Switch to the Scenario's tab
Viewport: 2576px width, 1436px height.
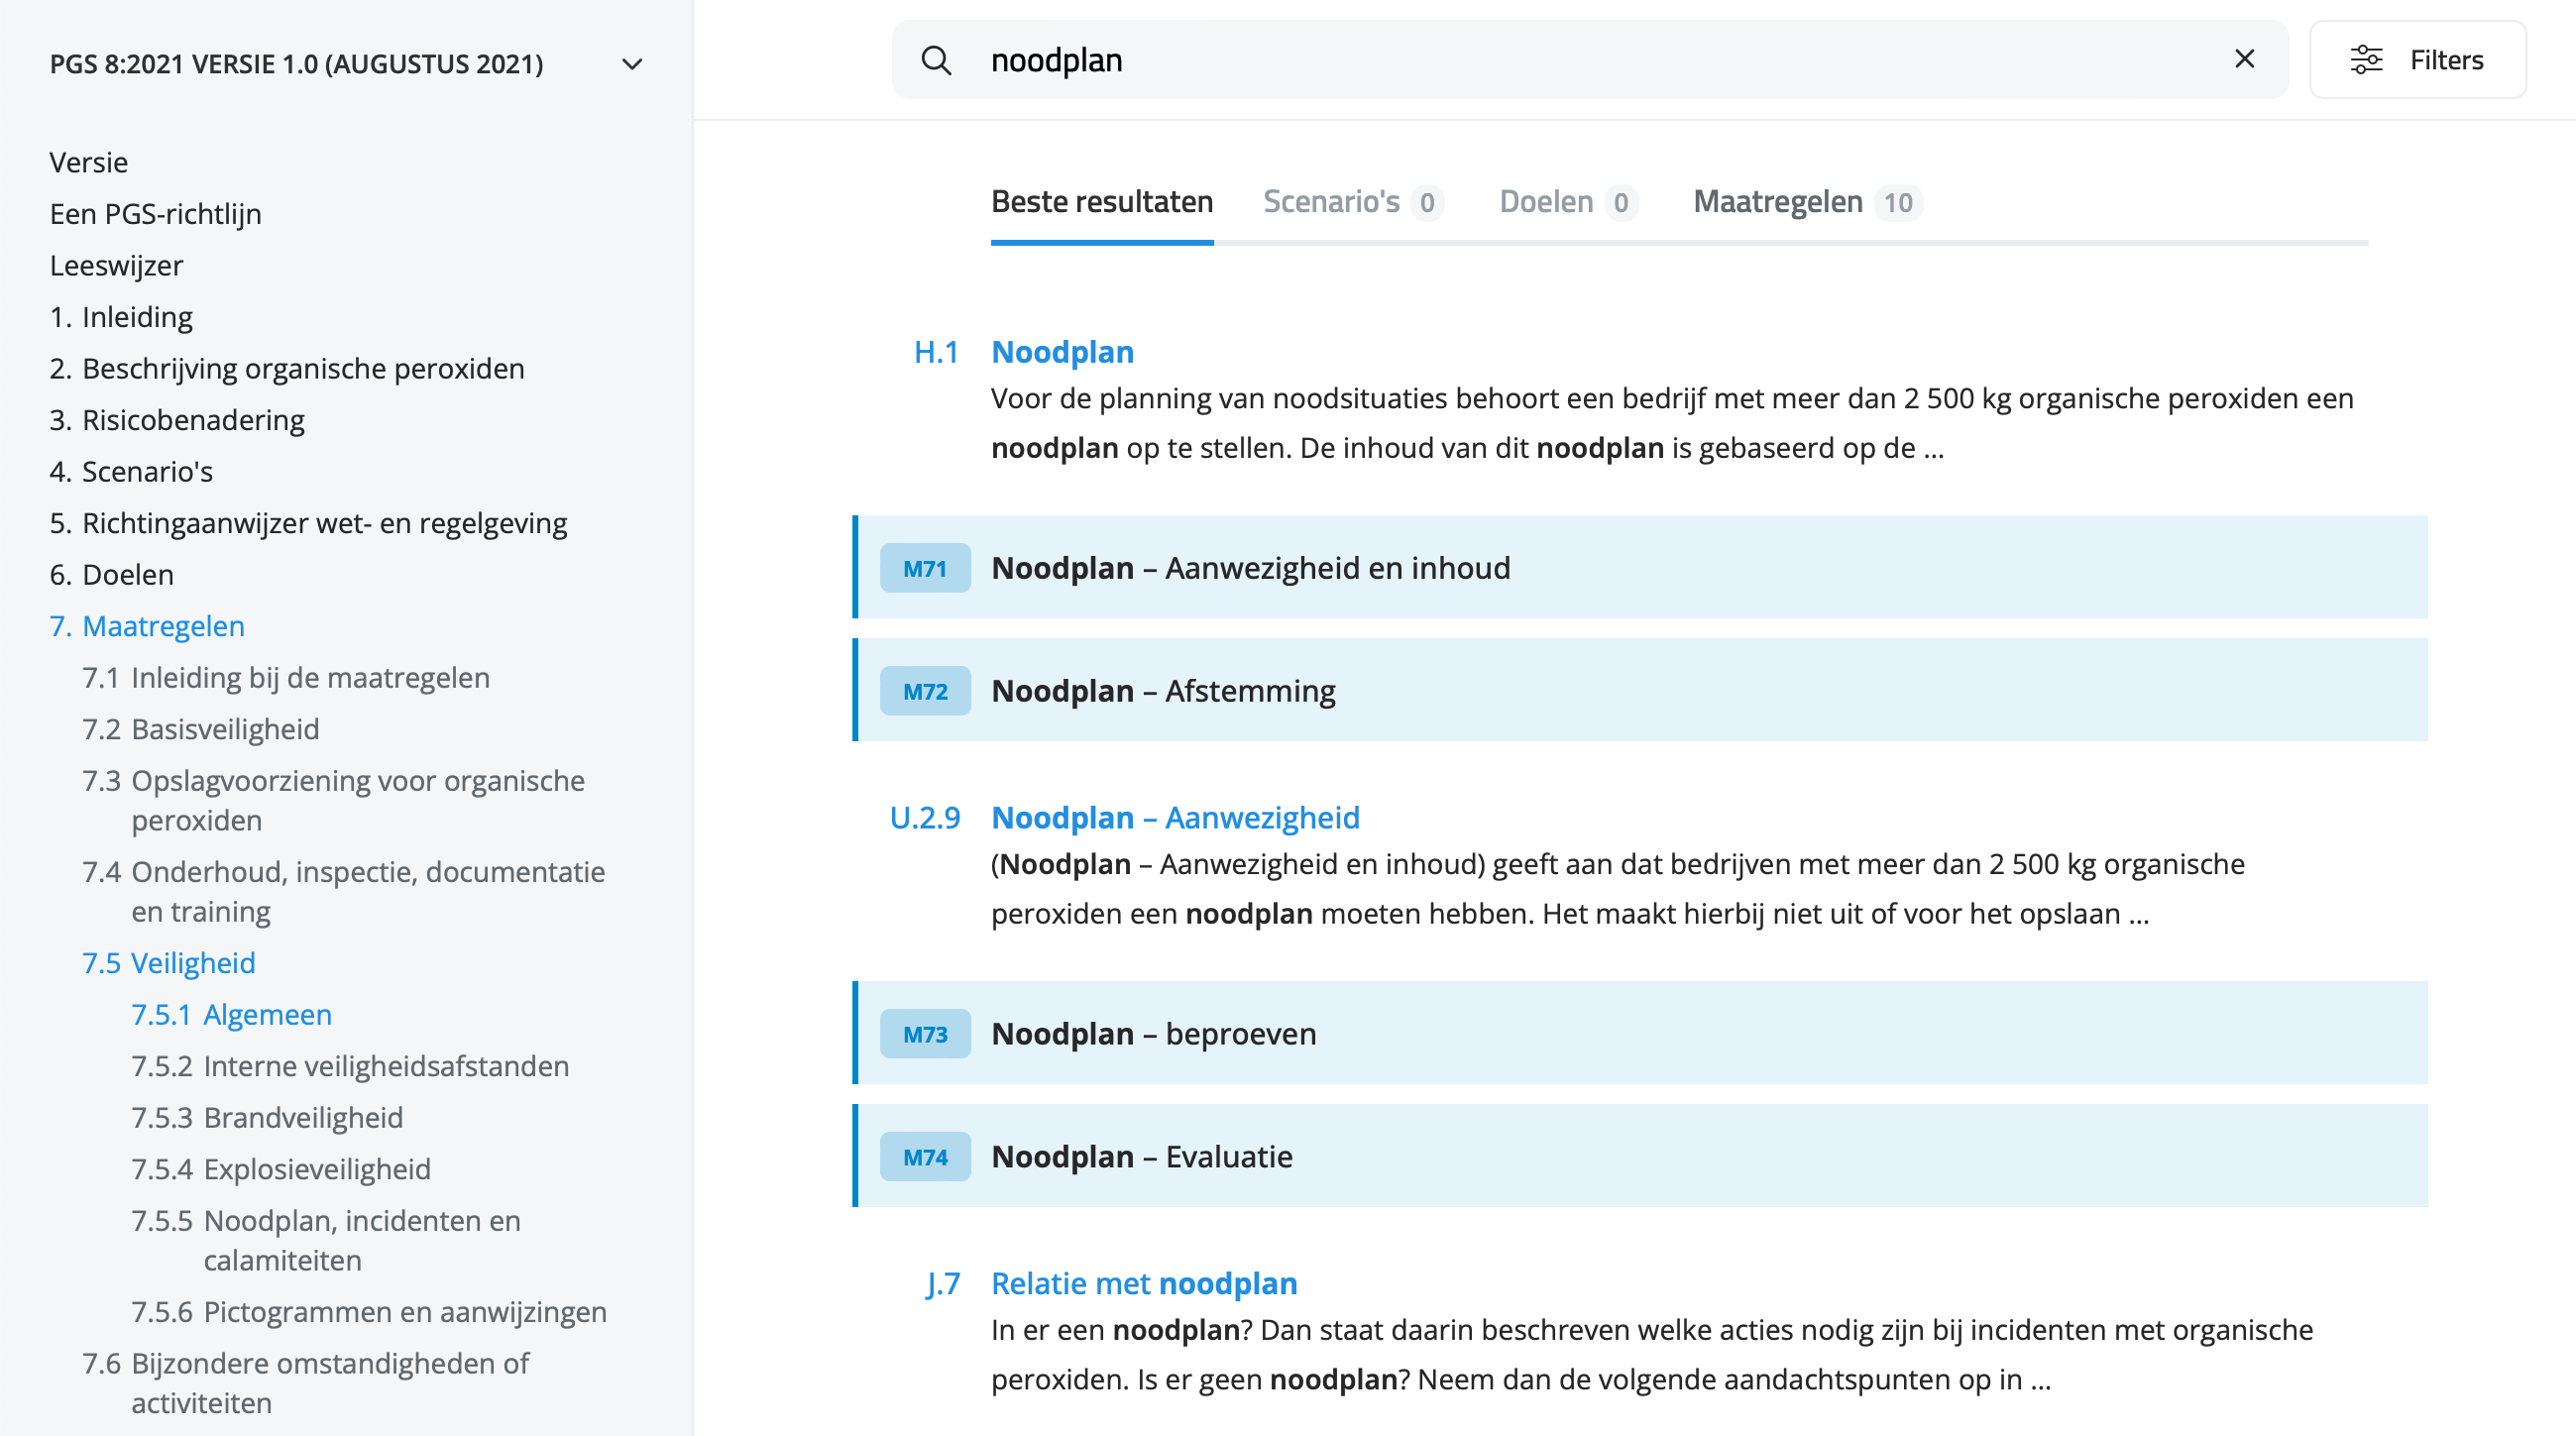coord(1353,202)
